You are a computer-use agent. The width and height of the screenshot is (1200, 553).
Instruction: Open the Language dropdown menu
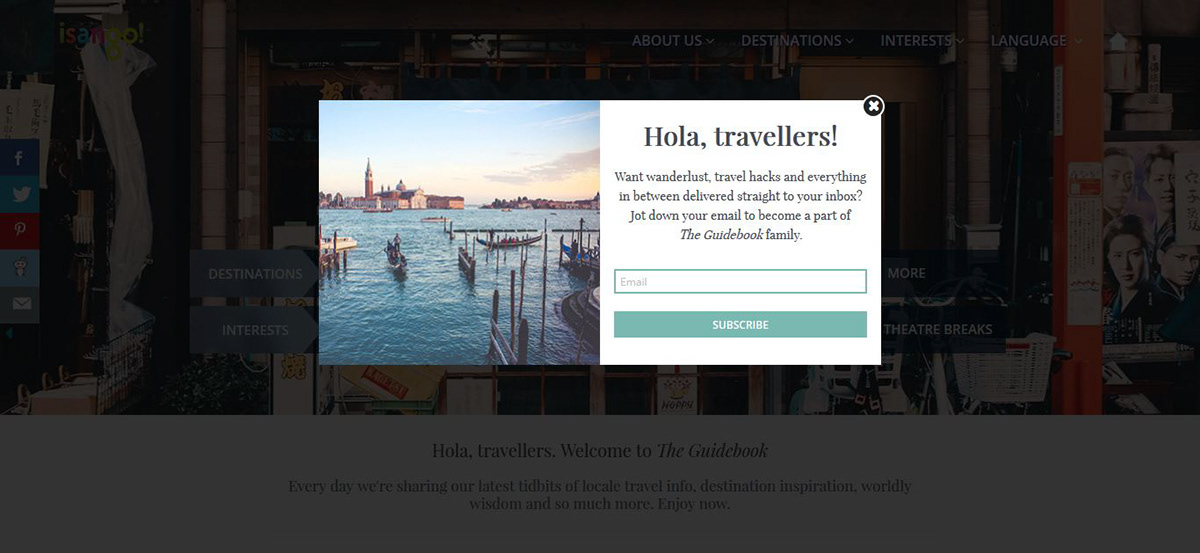(x=1036, y=41)
